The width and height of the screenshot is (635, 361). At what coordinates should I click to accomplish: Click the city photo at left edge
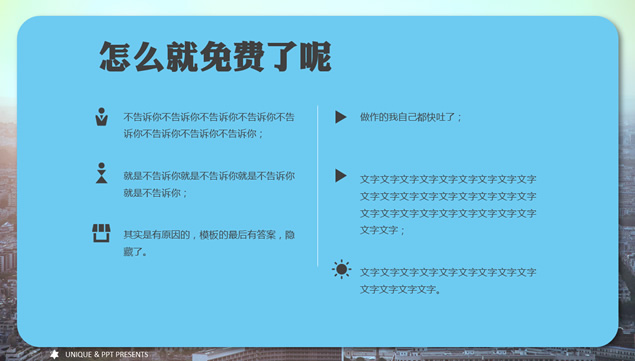(8, 227)
